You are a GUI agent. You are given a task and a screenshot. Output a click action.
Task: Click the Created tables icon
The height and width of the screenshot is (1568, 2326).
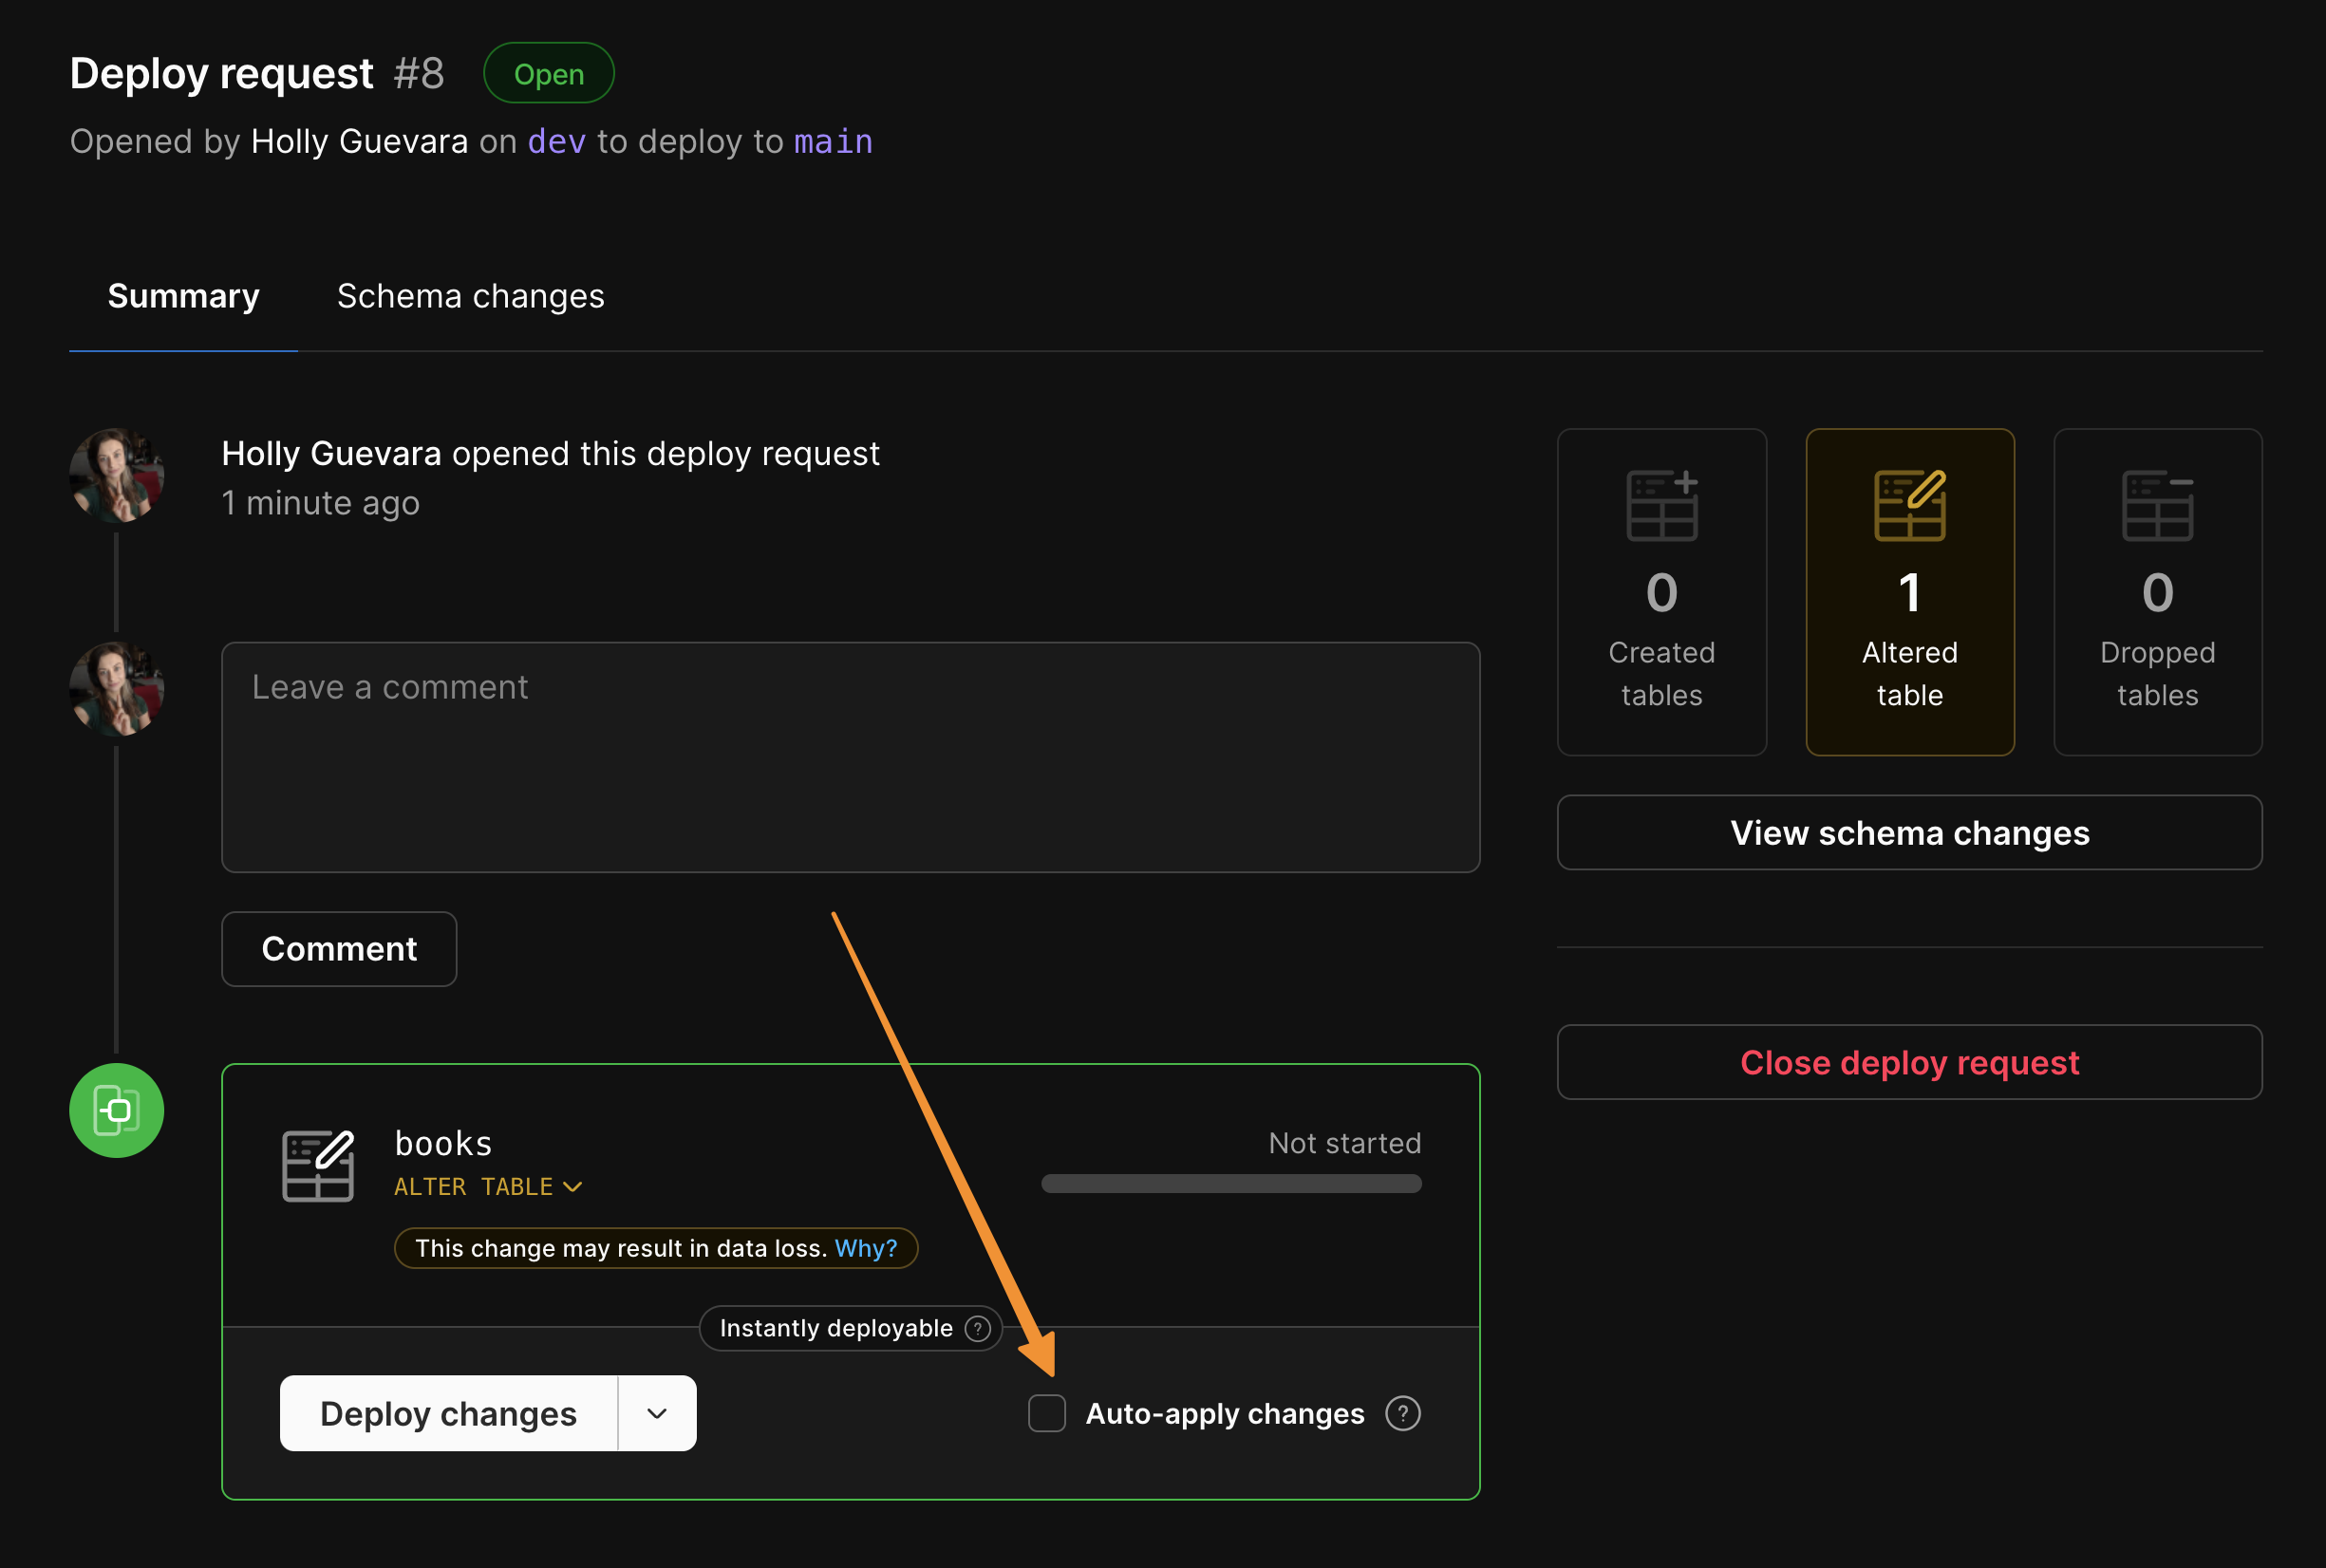point(1661,506)
